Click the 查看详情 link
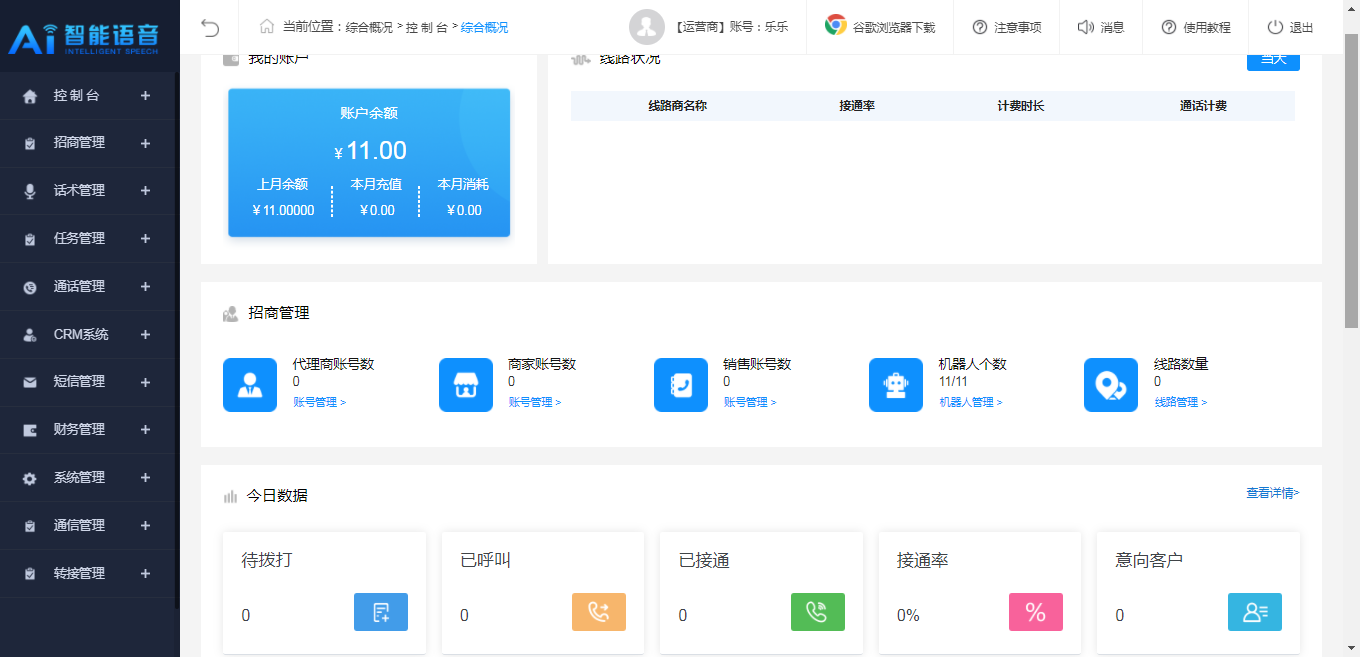Screen dimensions: 1360x657 pyautogui.click(x=1272, y=493)
